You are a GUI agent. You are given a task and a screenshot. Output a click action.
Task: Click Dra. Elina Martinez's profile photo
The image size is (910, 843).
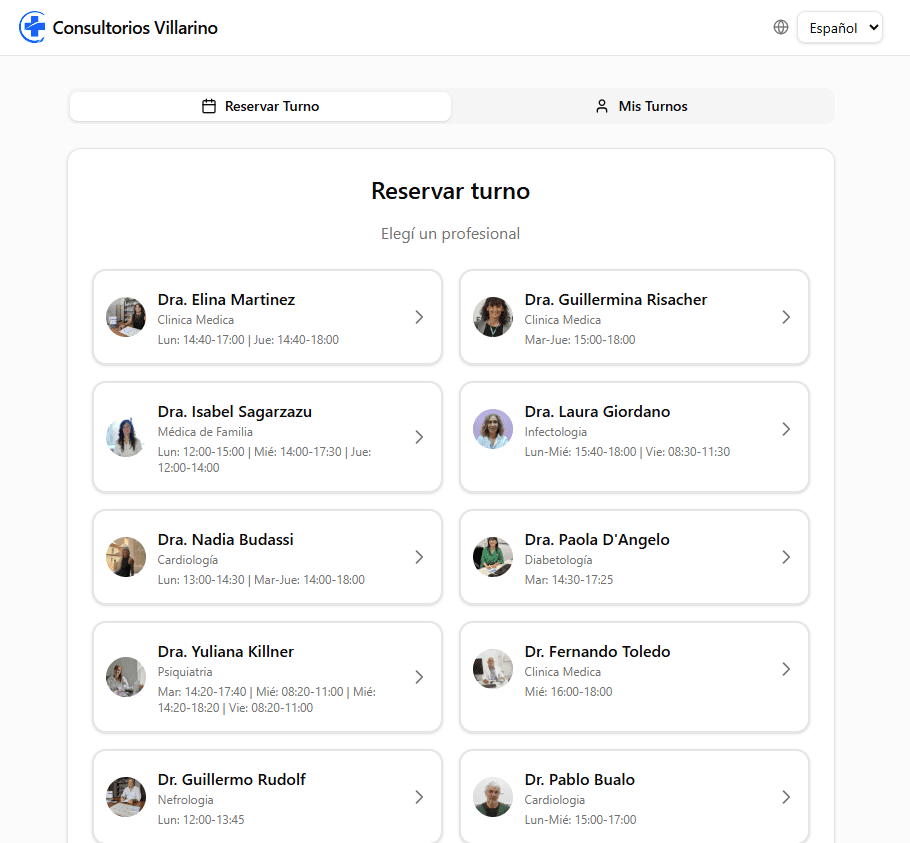click(126, 317)
